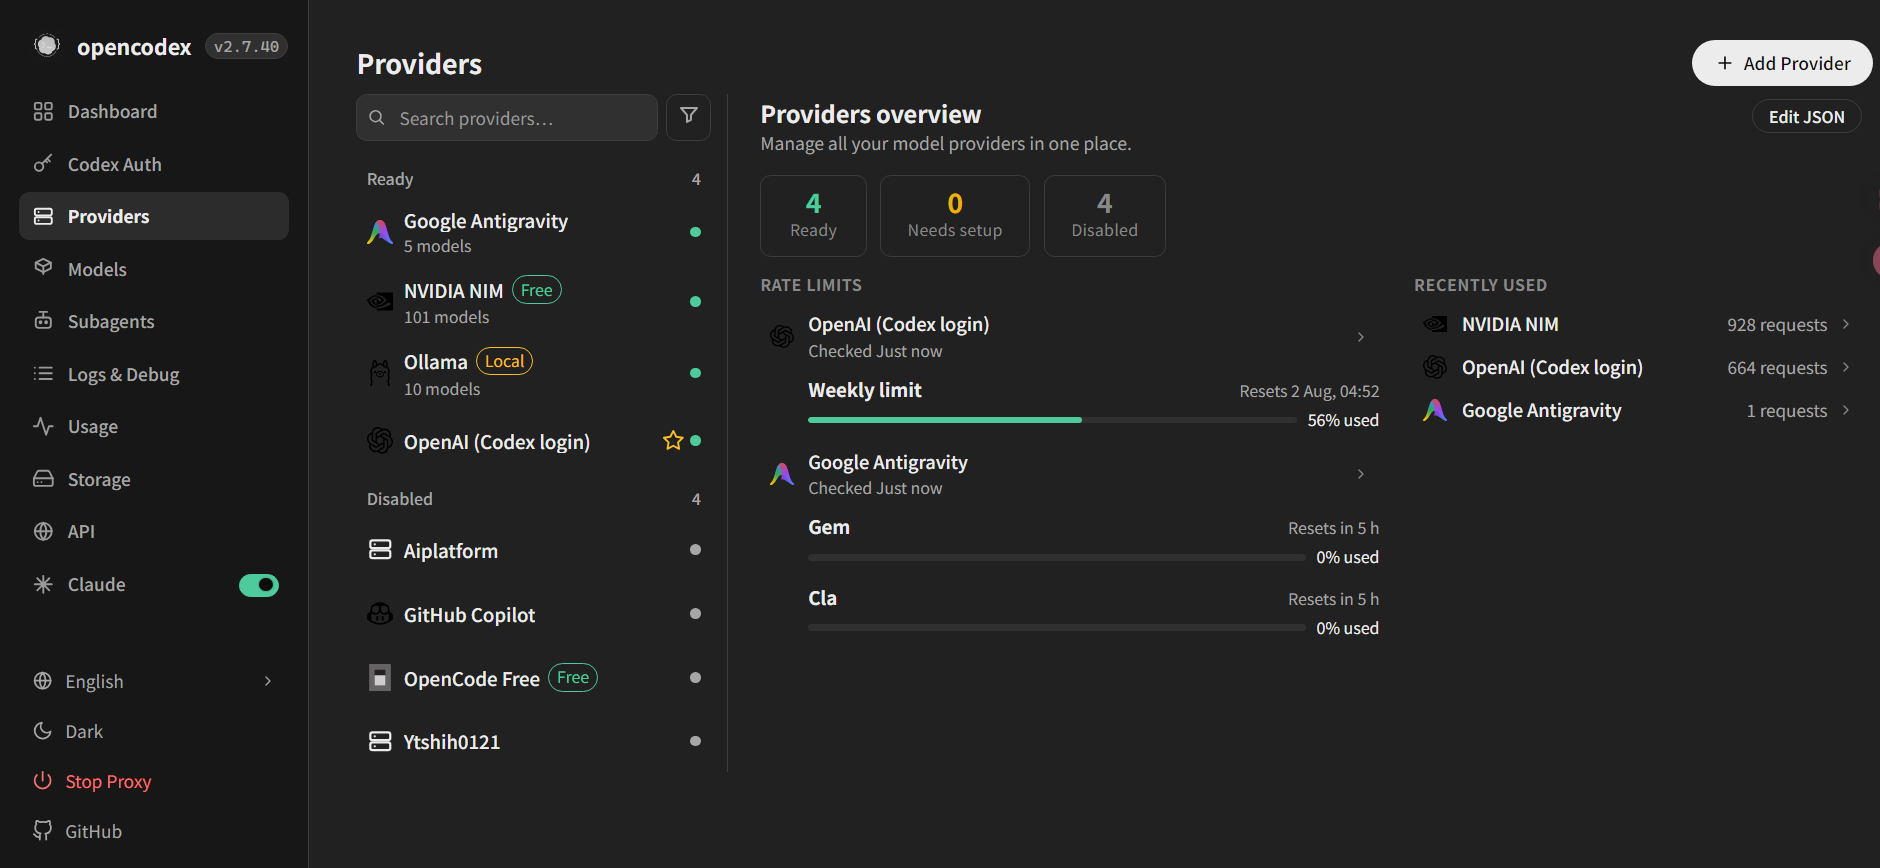This screenshot has width=1880, height=868.
Task: Toggle the Claude switch off
Action: click(259, 585)
